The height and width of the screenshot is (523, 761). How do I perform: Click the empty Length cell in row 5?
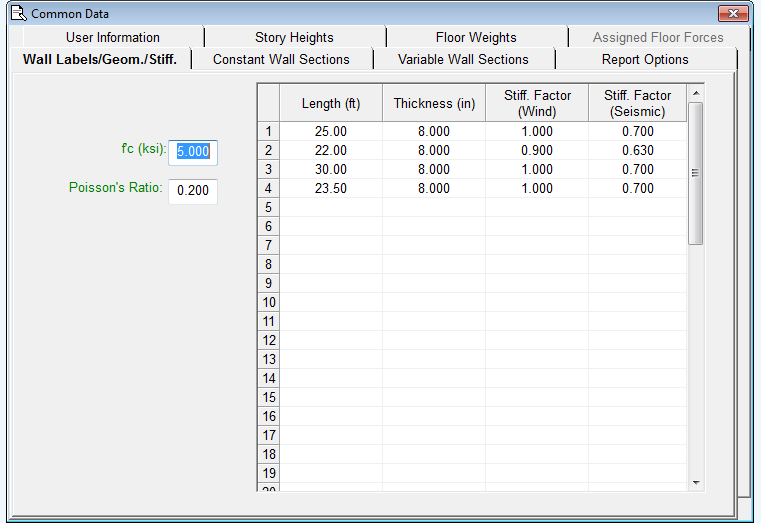pyautogui.click(x=330, y=207)
